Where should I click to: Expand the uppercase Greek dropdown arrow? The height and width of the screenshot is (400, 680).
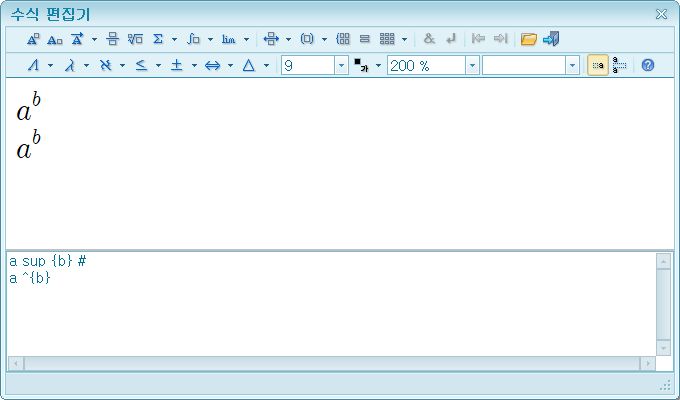pos(50,66)
